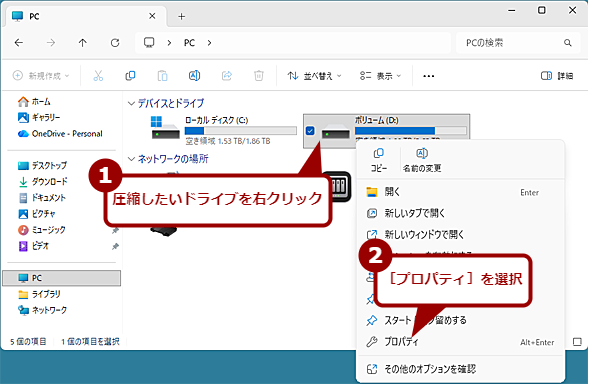Choose Properties in context menu
Viewport: 589px width, 385px height.
460,342
